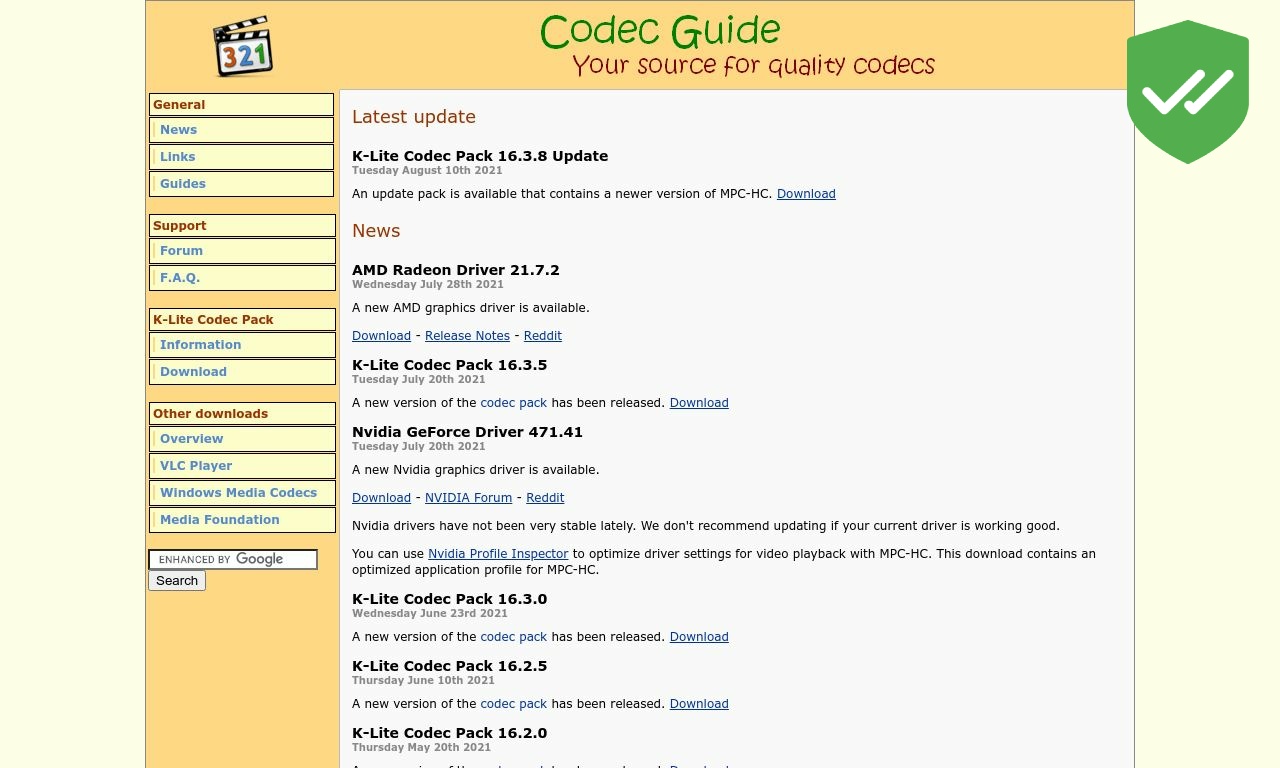Download the Nvidia GeForce Driver 471.41
Screen dimensions: 1280x768
click(381, 498)
